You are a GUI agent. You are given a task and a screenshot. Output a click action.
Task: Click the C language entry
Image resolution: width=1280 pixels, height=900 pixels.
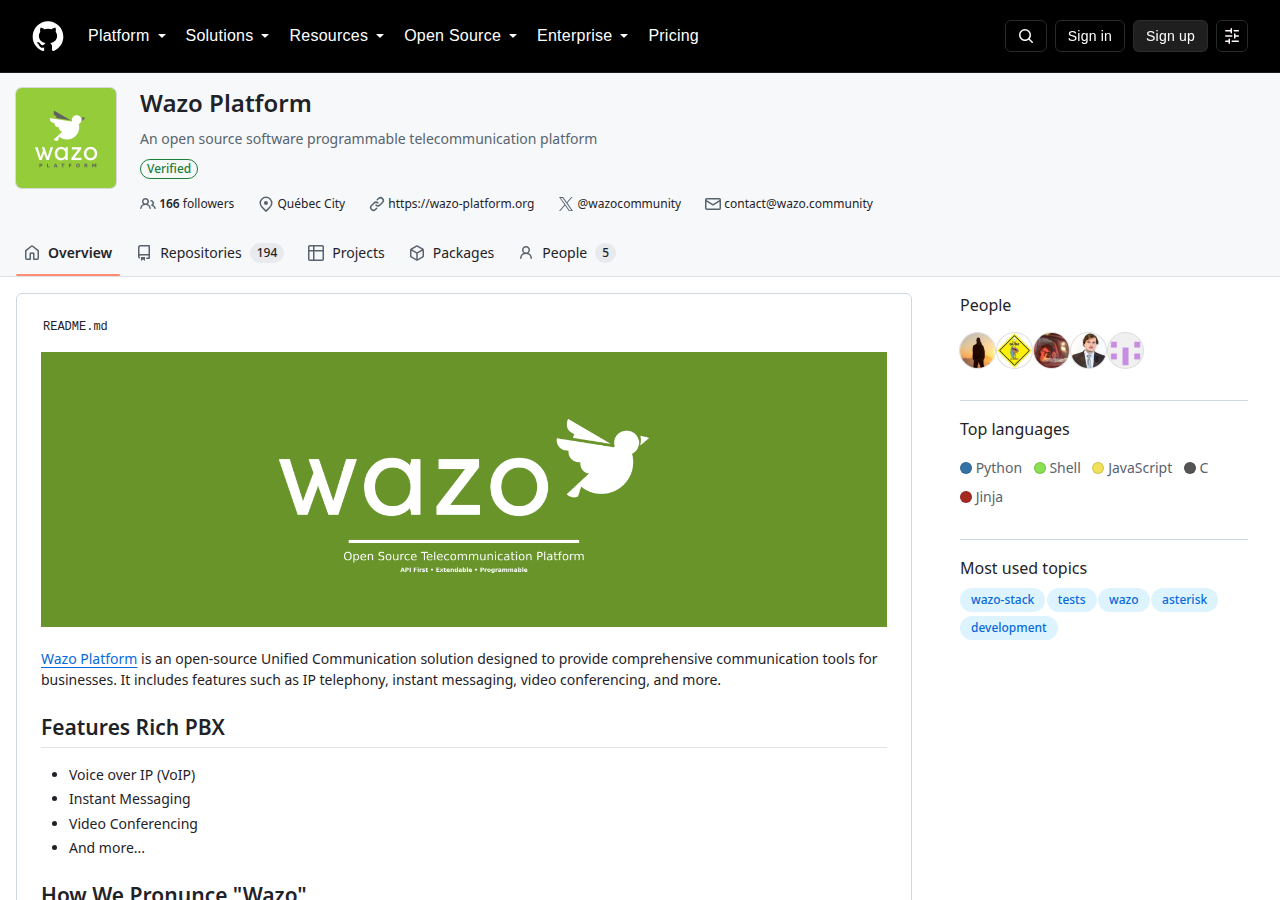tap(1196, 468)
